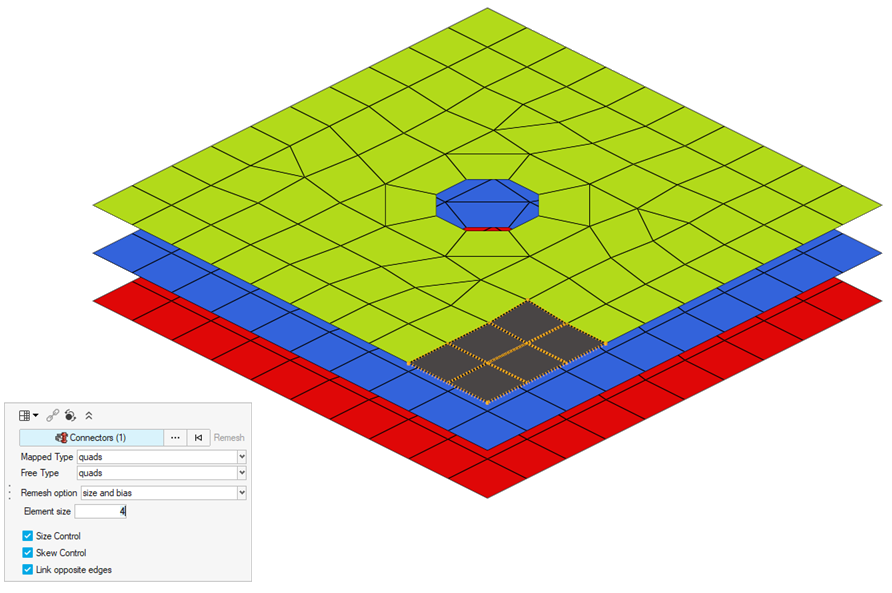
Task: Click the dark gray connector patch
Action: 507,352
